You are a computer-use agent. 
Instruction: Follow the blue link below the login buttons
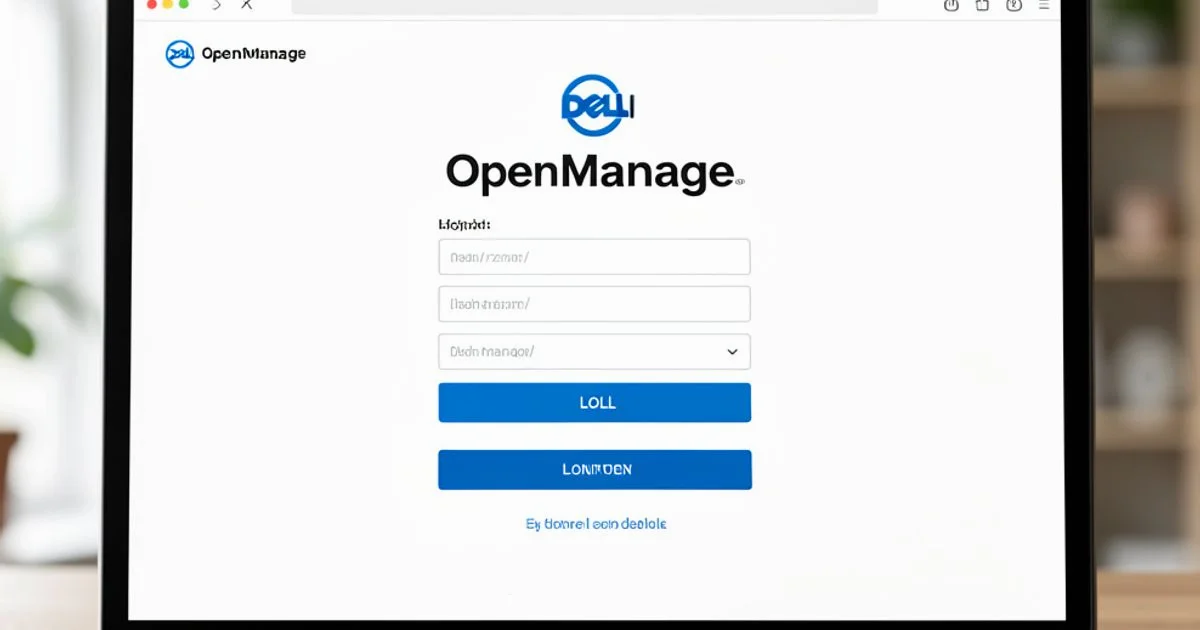point(594,523)
